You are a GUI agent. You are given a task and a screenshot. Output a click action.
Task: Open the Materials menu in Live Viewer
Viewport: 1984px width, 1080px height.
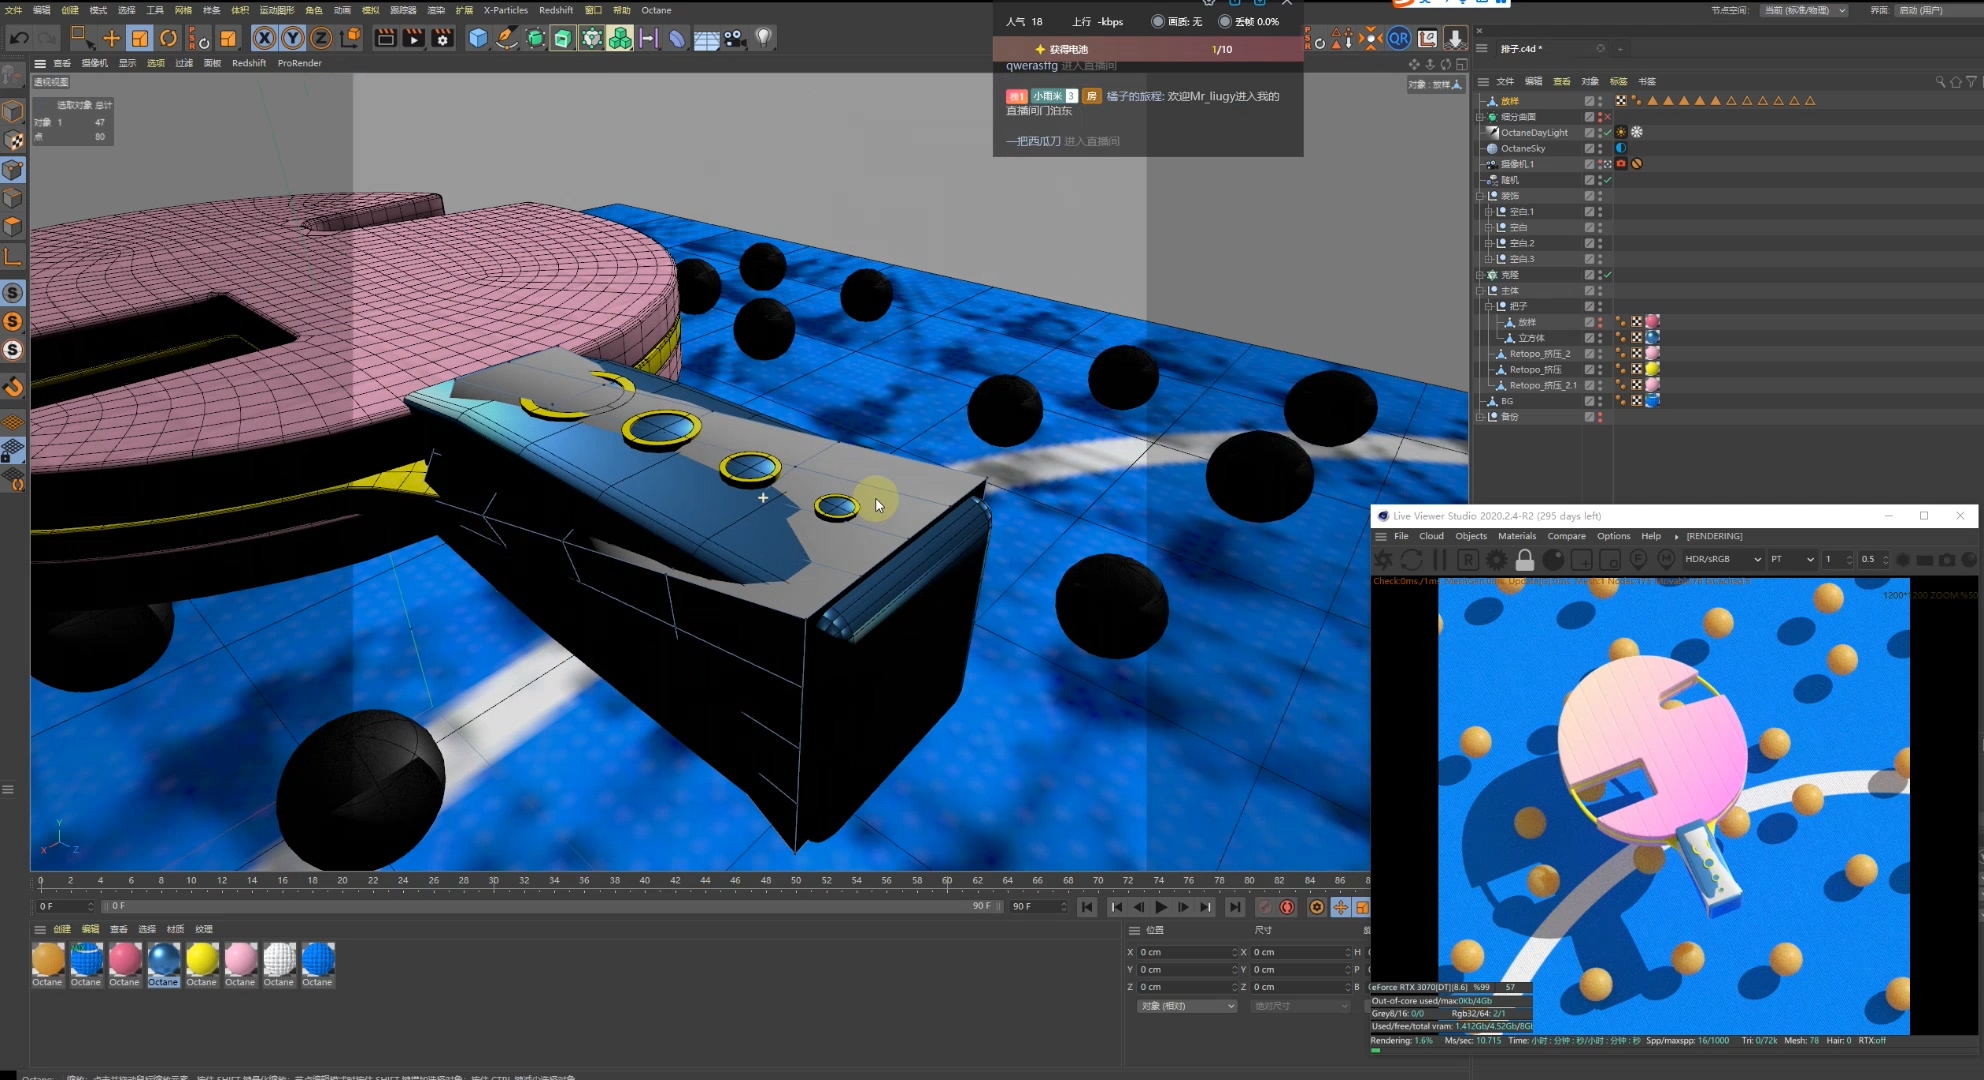pyautogui.click(x=1517, y=536)
